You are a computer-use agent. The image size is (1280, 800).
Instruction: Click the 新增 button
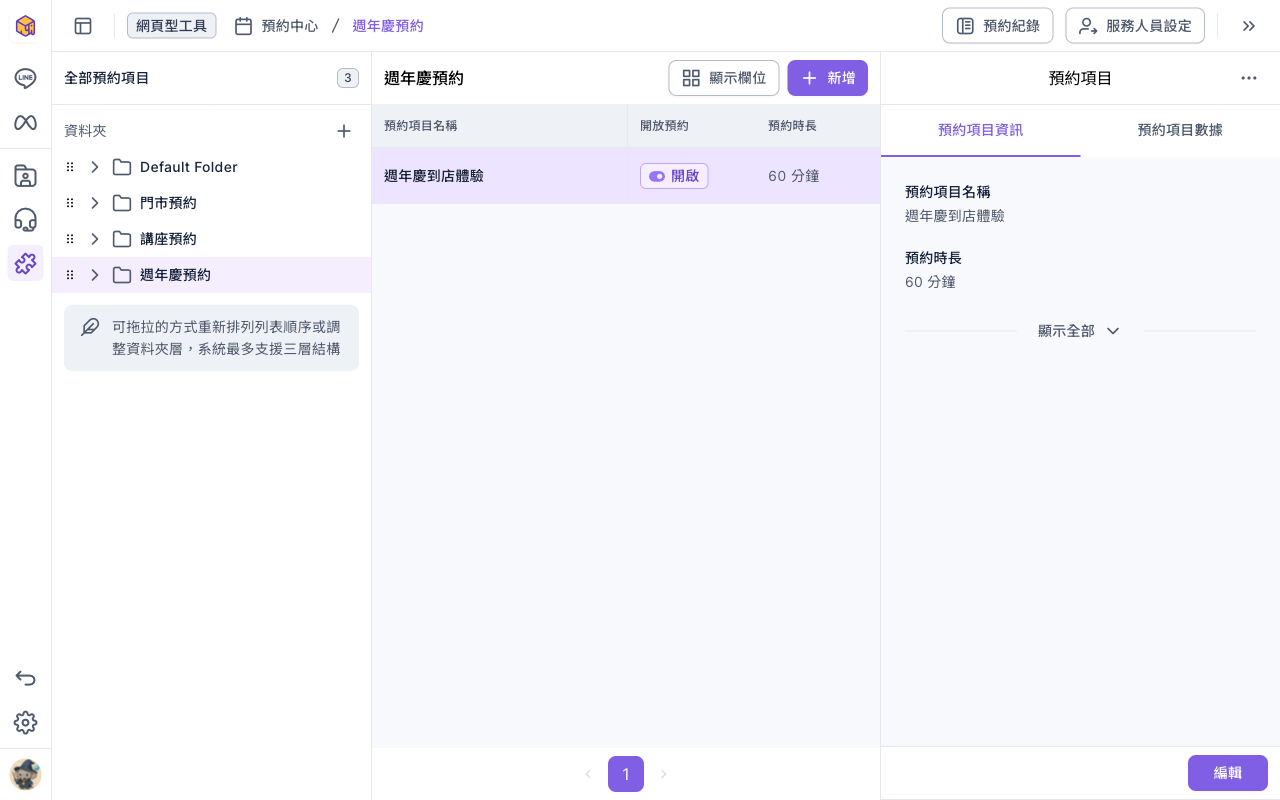coord(827,78)
